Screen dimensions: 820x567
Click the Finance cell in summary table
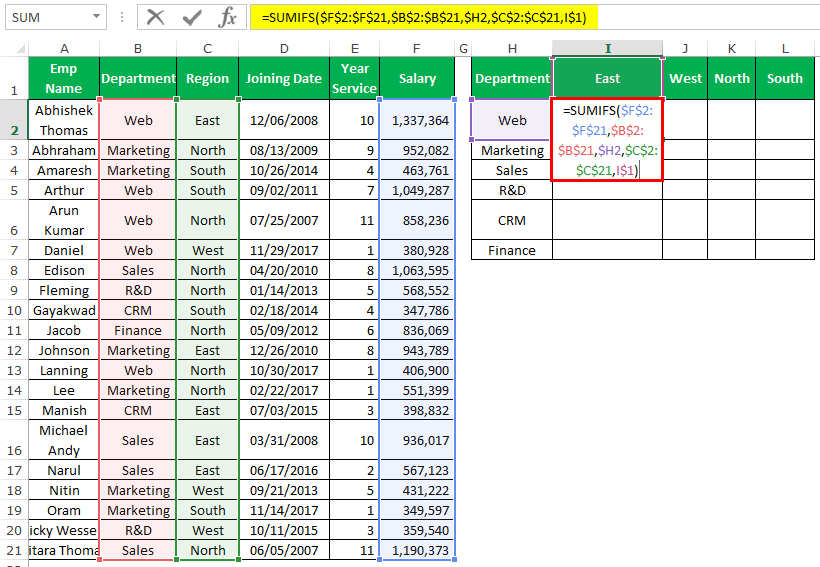[512, 250]
